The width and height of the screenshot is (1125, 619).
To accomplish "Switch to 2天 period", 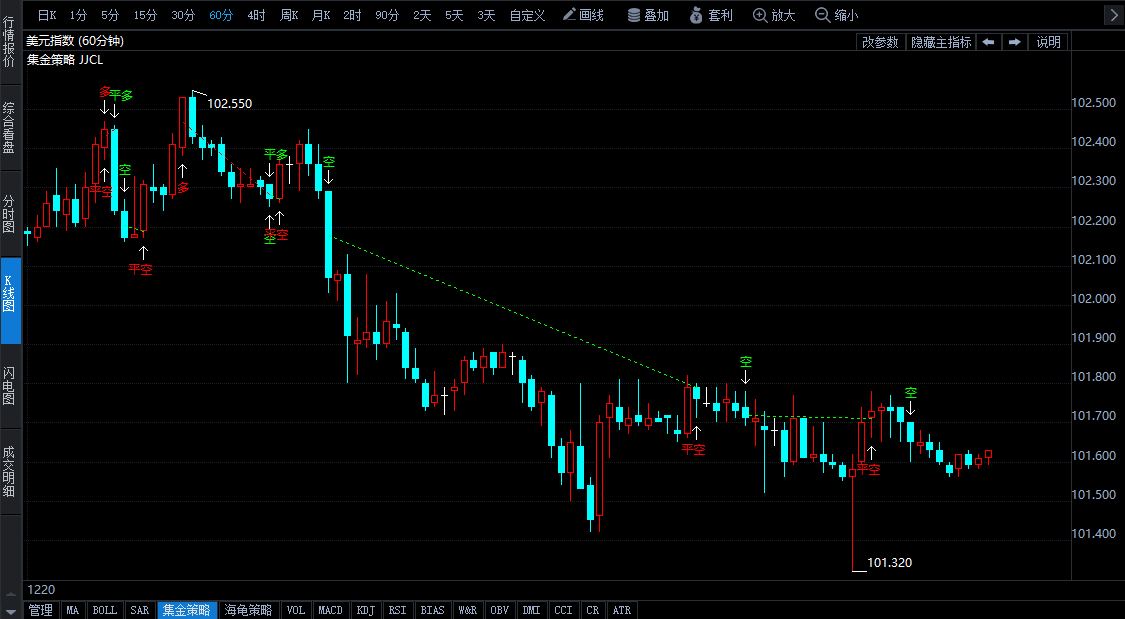I will [x=423, y=15].
